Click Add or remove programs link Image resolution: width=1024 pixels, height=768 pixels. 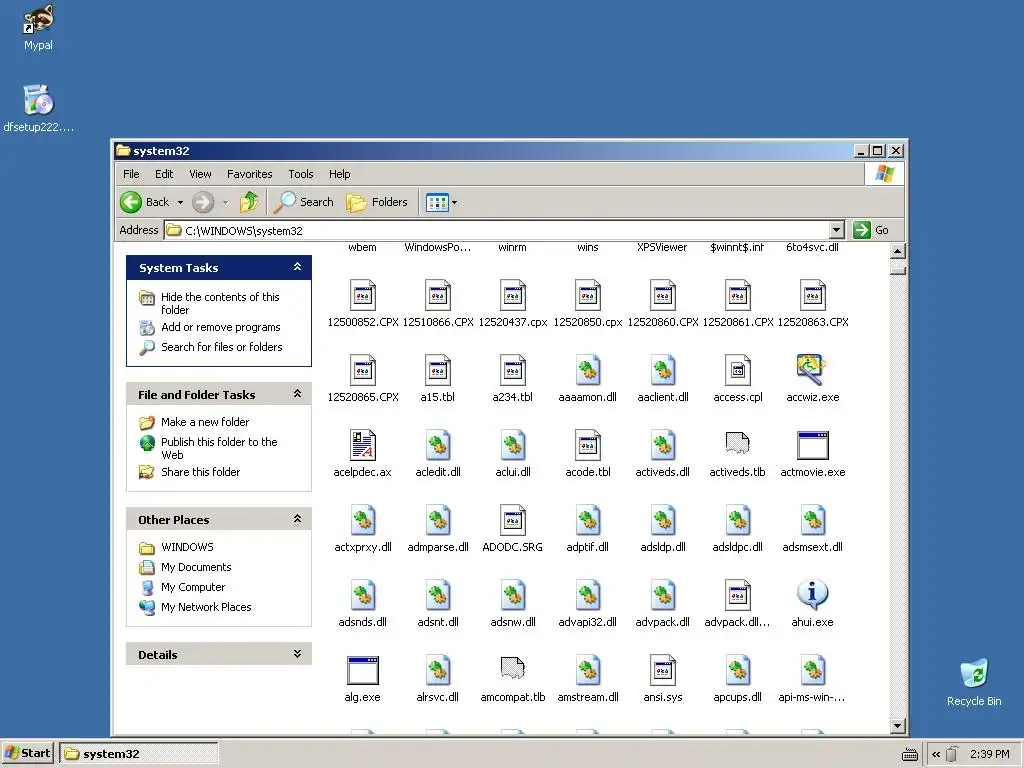(x=221, y=327)
